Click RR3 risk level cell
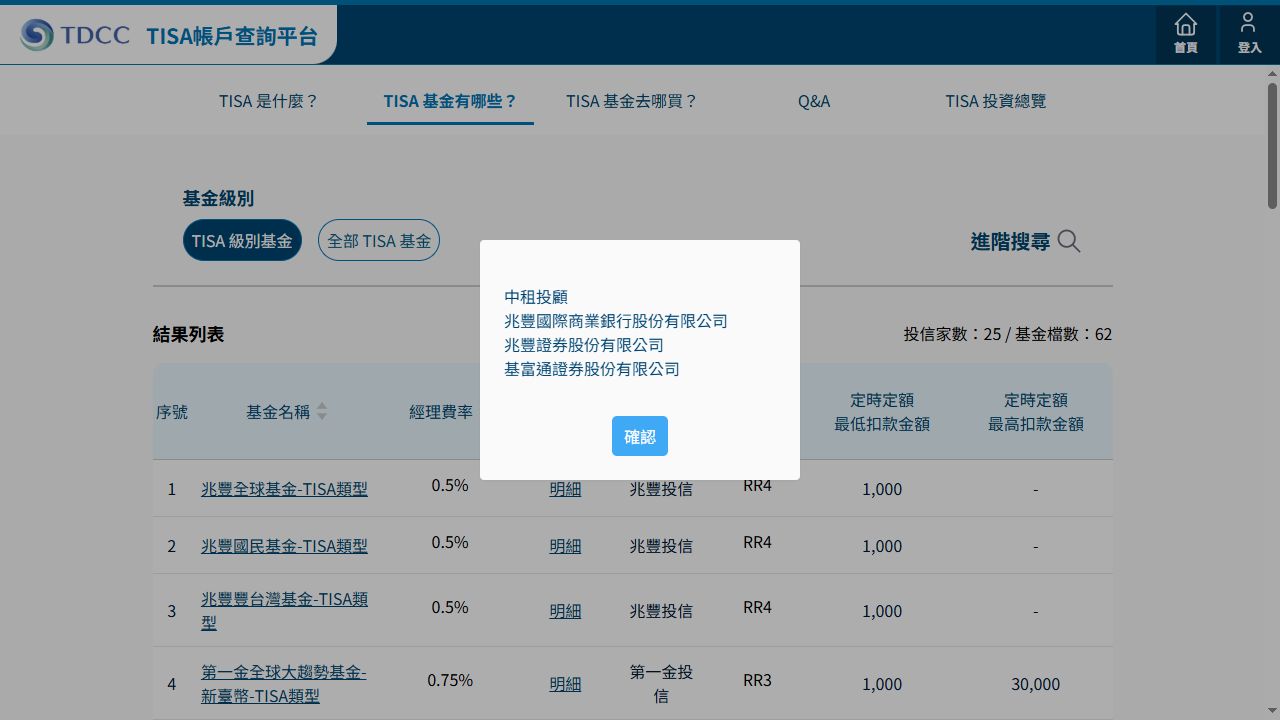 point(758,680)
